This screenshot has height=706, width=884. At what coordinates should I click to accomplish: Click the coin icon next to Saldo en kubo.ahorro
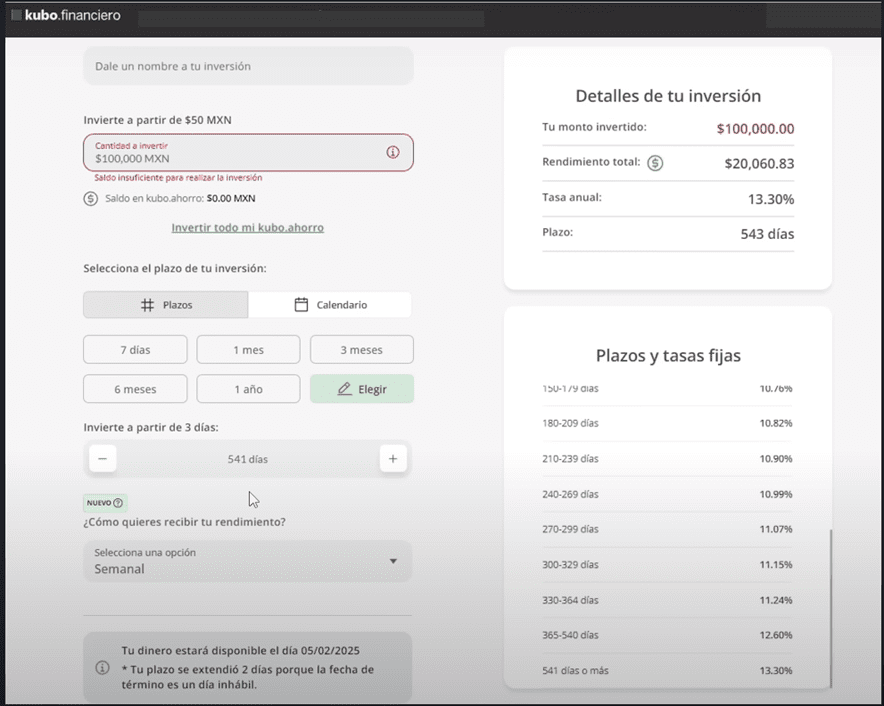coord(91,198)
